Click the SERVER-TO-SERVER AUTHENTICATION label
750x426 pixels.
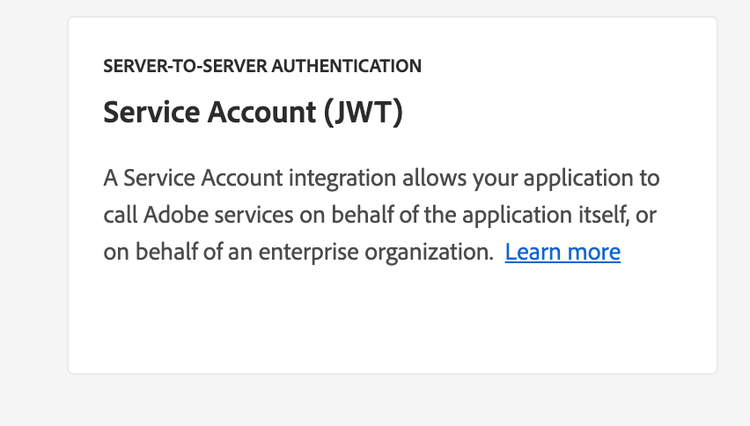pos(262,66)
